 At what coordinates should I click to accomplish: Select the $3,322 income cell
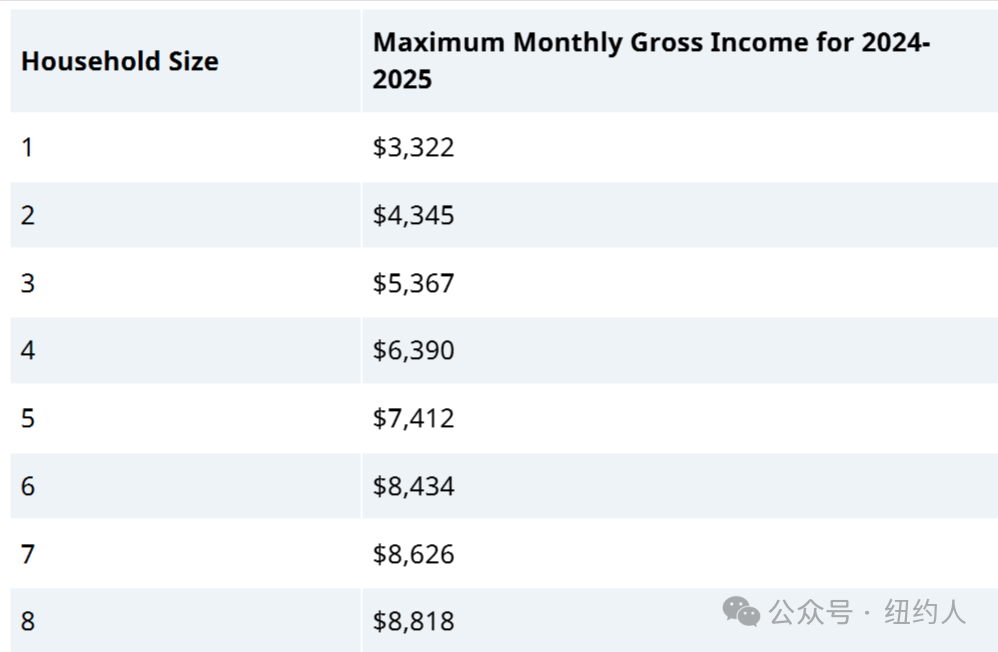[x=680, y=148]
